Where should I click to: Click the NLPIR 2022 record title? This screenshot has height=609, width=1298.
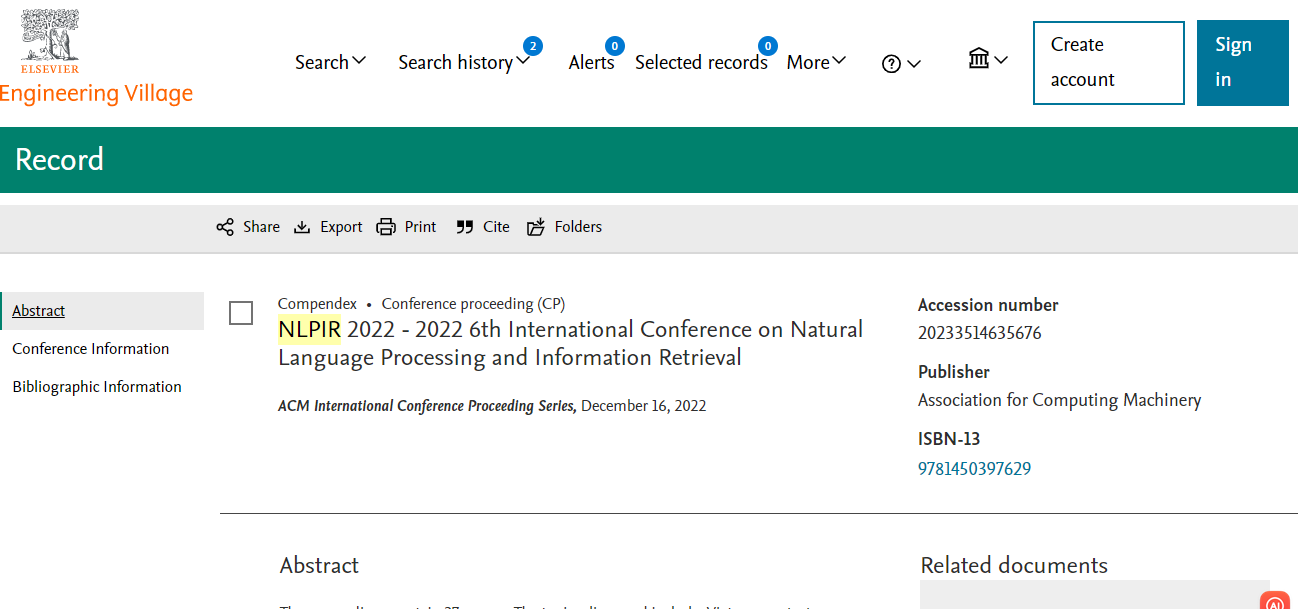(x=571, y=343)
